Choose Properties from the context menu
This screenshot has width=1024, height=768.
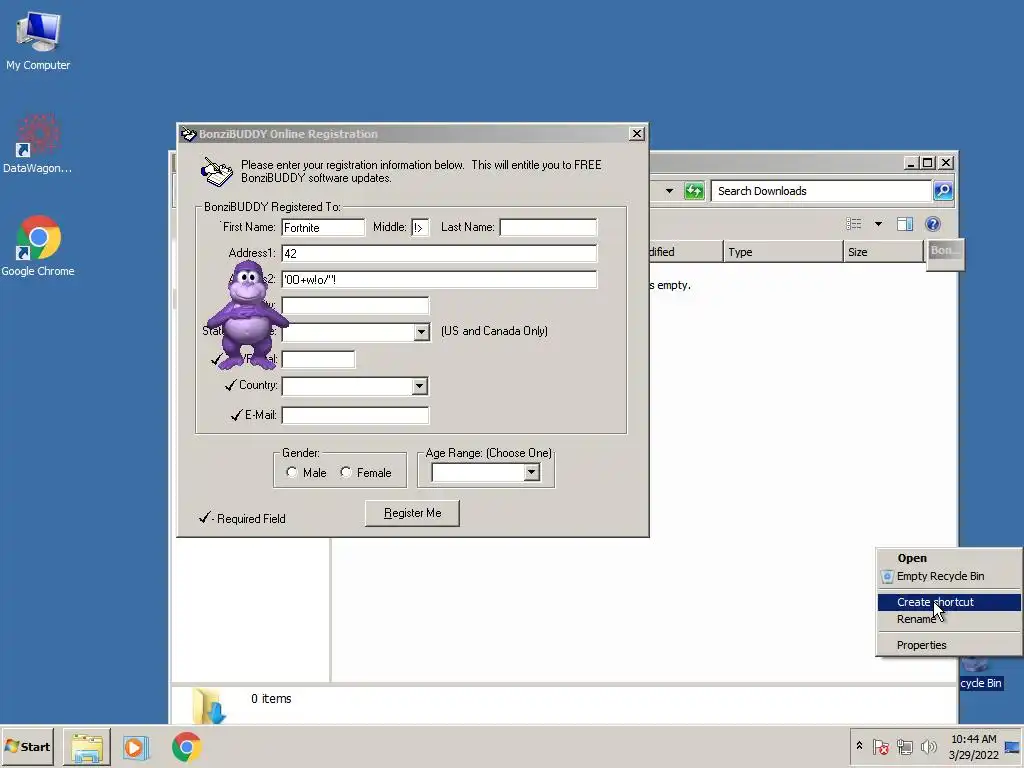[950, 645]
